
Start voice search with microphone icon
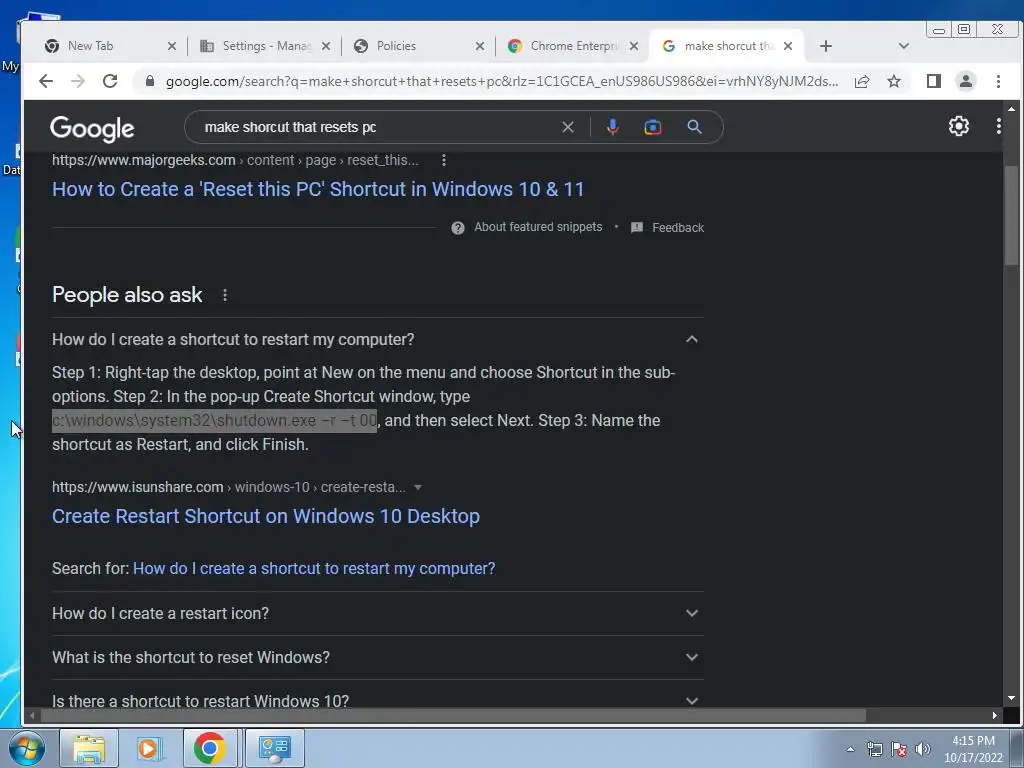coord(613,127)
